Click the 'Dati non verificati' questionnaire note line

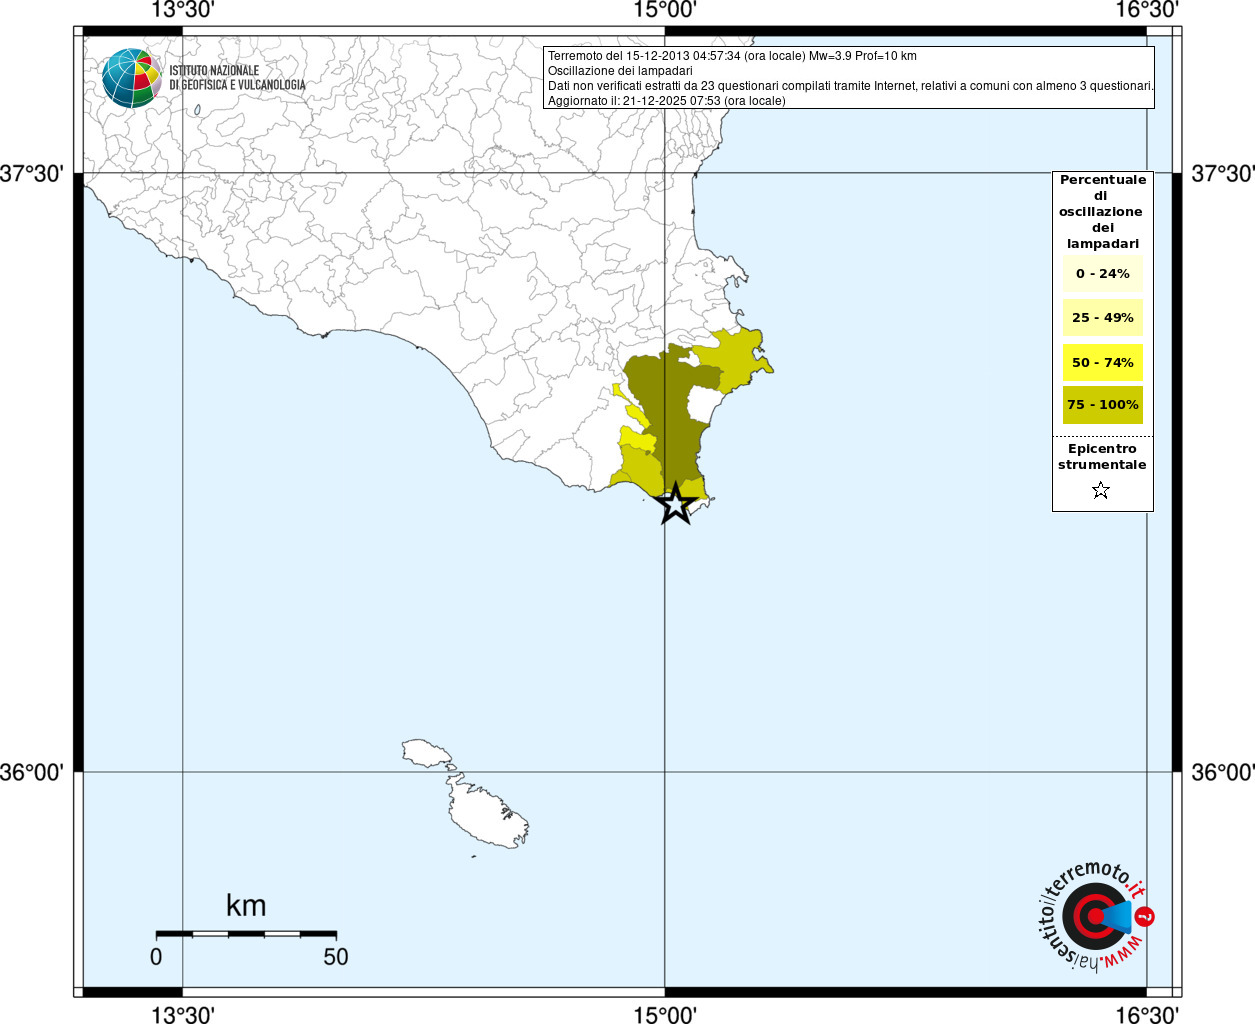[x=850, y=86]
